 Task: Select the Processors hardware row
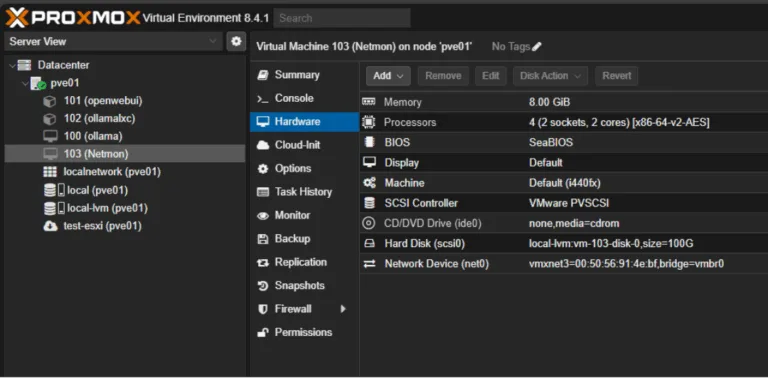pos(564,122)
